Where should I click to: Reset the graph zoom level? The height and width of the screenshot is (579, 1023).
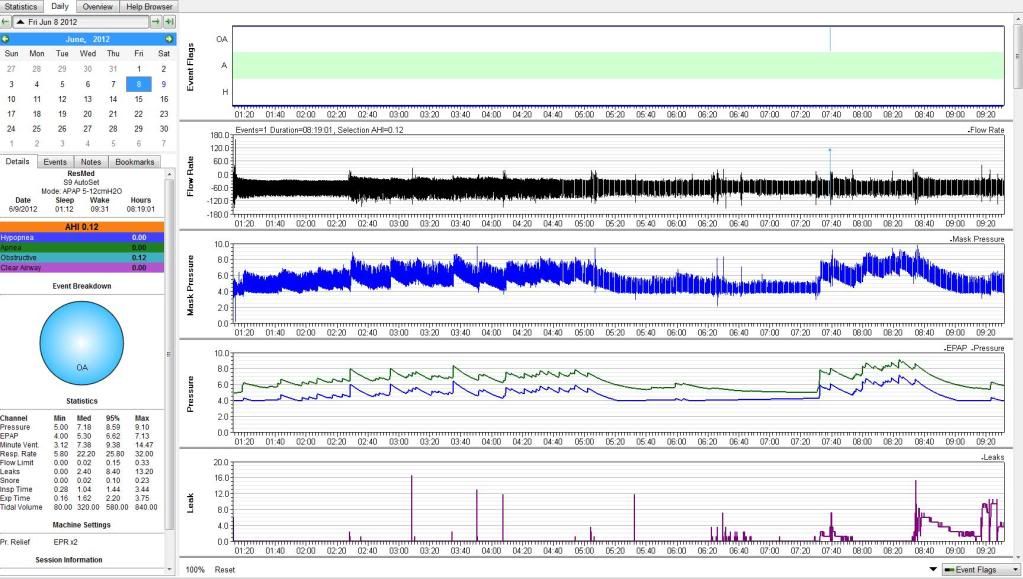225,569
